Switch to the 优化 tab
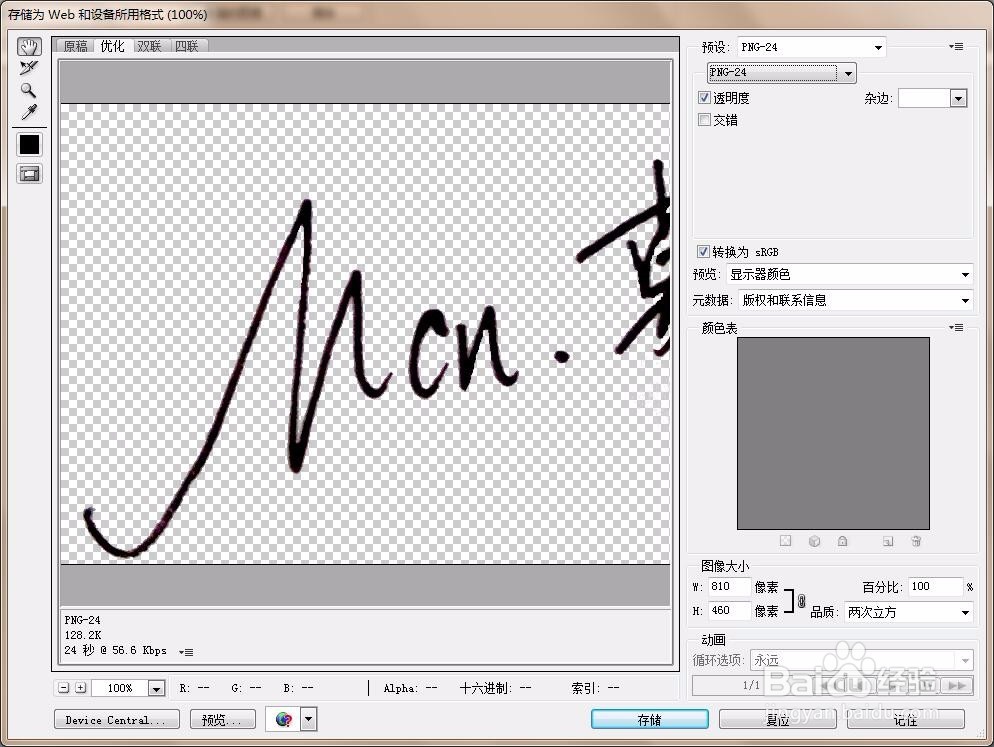This screenshot has width=994, height=747. click(x=113, y=46)
